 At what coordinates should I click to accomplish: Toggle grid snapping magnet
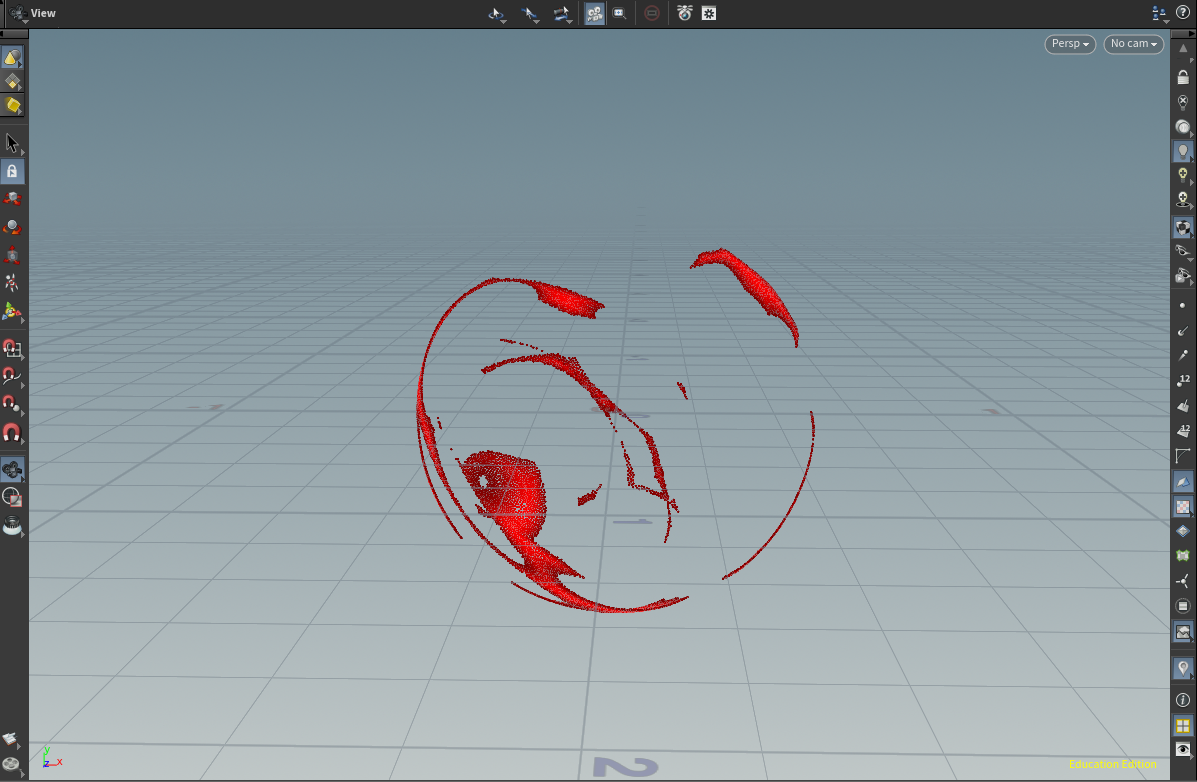tap(12, 349)
